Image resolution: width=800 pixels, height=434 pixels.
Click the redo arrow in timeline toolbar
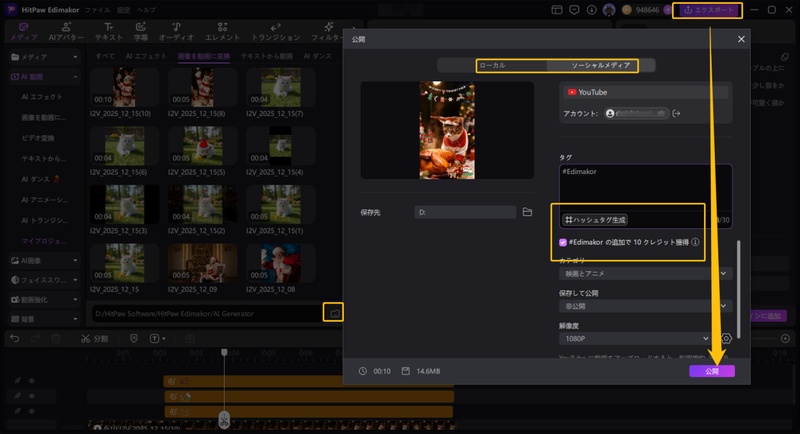tap(35, 339)
